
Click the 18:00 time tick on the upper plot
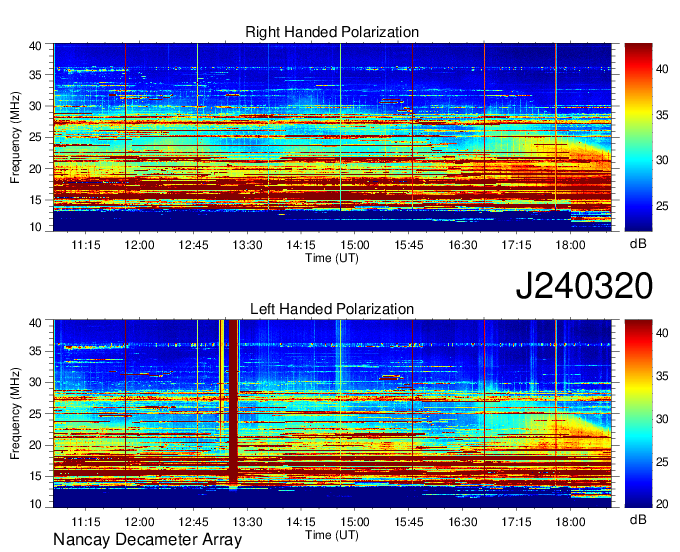tap(570, 245)
